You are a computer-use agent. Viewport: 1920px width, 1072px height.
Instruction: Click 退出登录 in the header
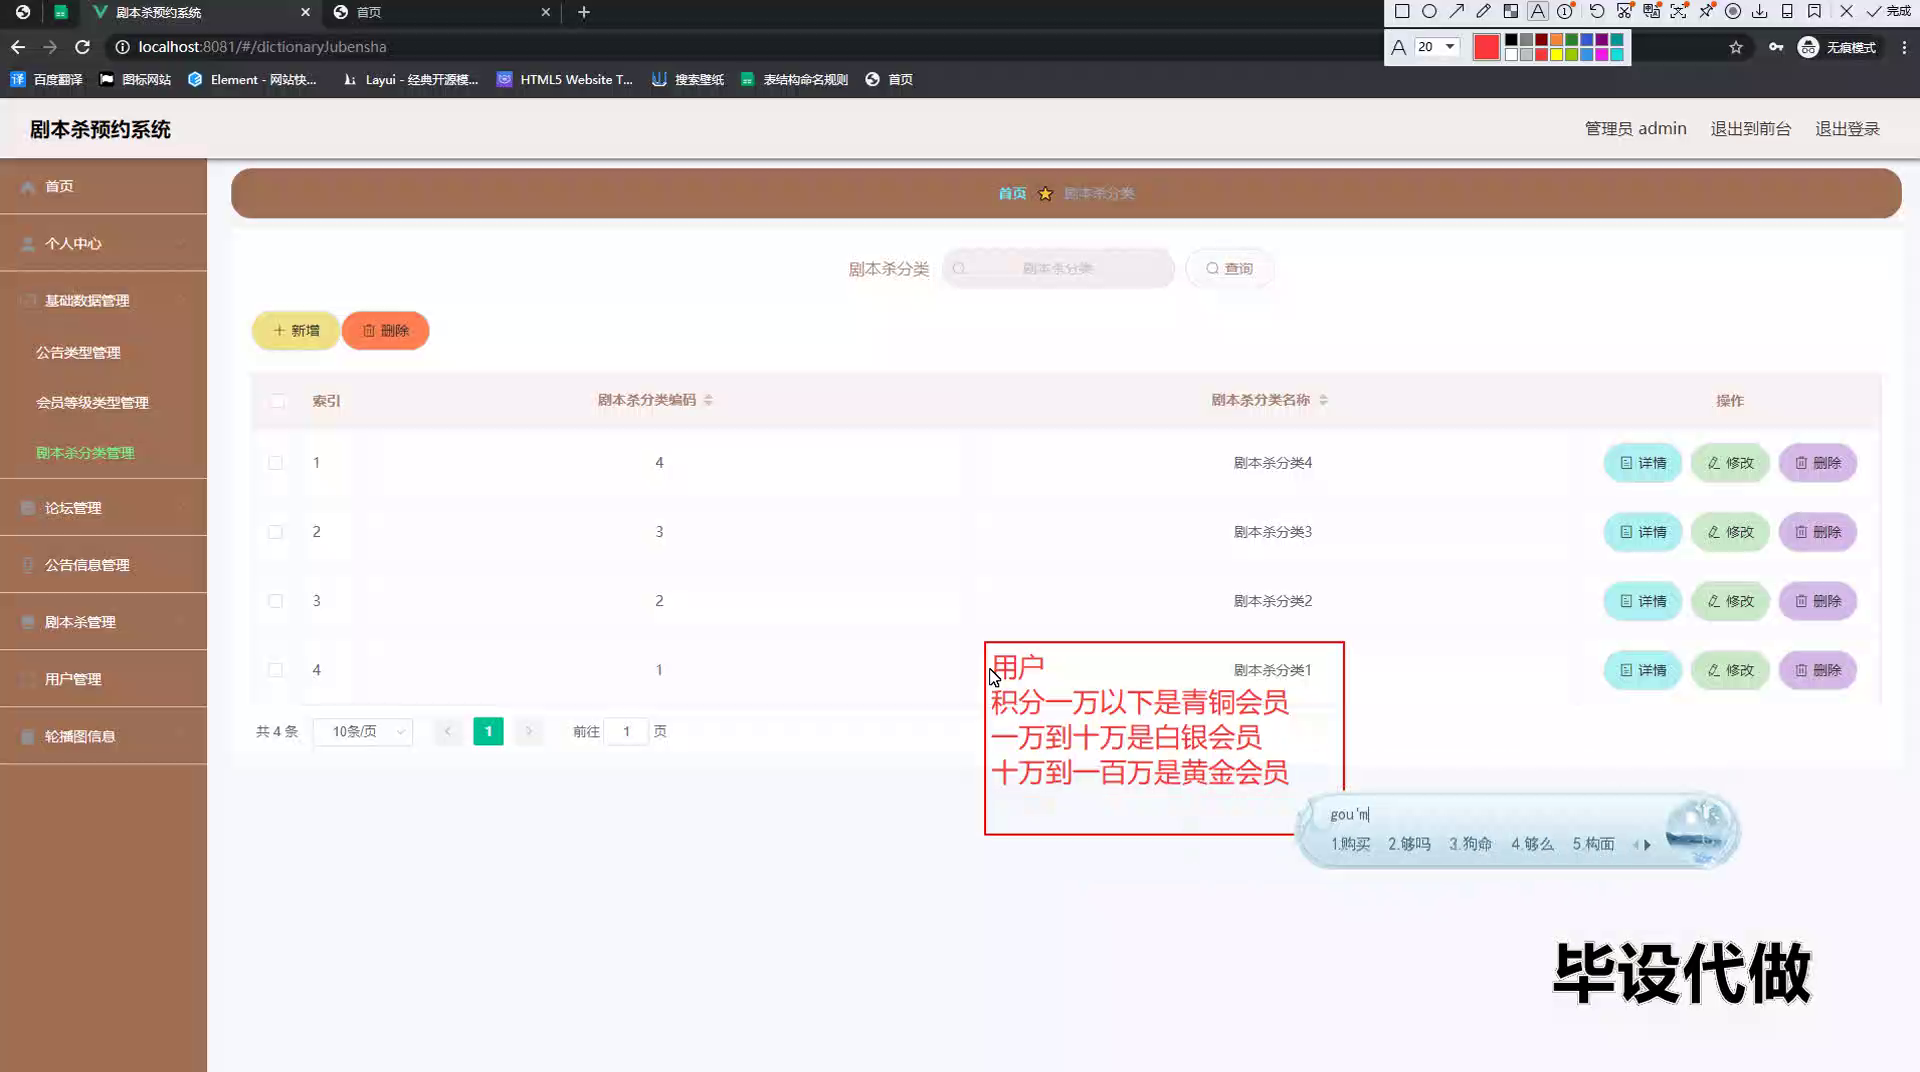1847,128
